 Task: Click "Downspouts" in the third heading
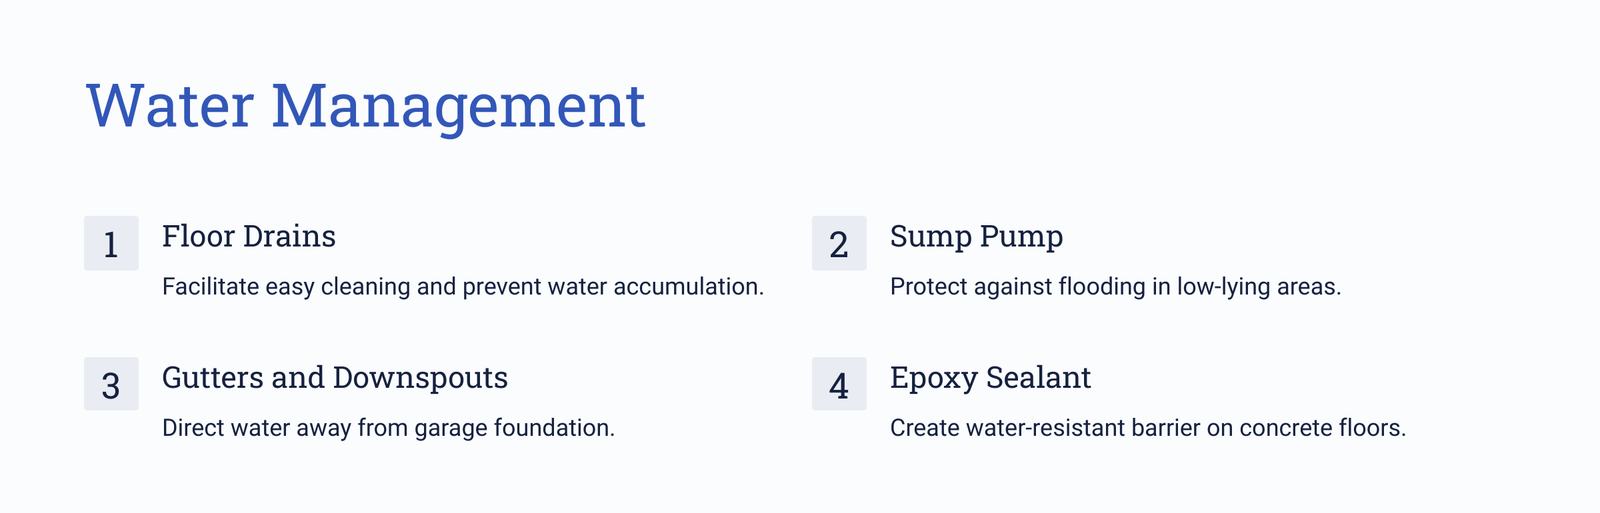420,378
